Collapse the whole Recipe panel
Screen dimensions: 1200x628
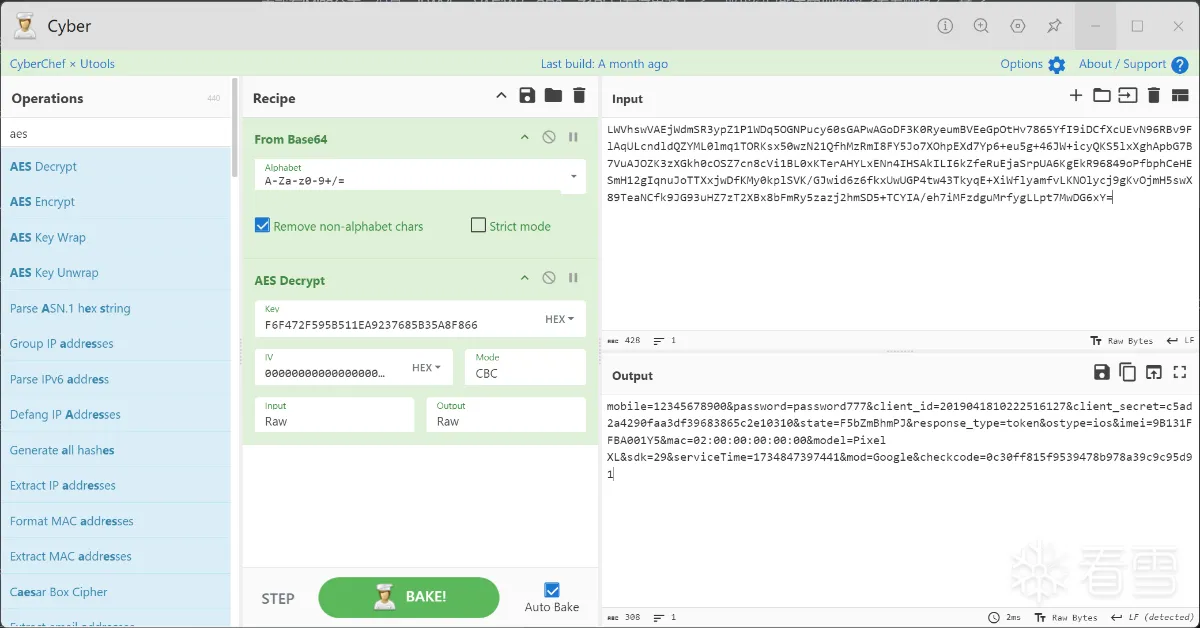click(501, 96)
